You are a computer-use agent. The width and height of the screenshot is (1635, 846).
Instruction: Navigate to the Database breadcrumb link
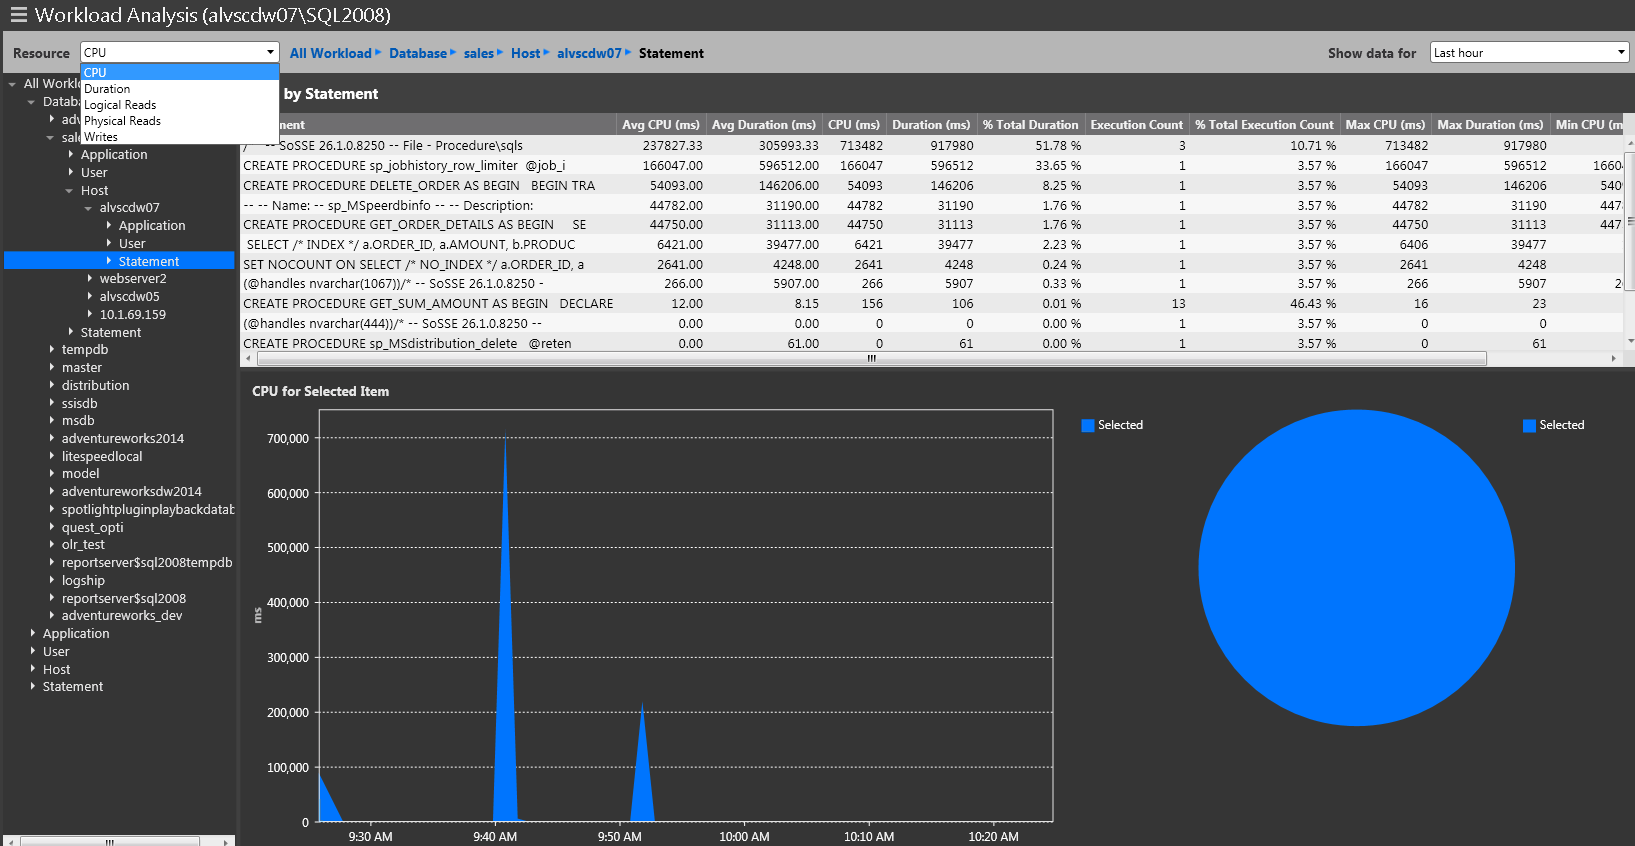pos(417,53)
